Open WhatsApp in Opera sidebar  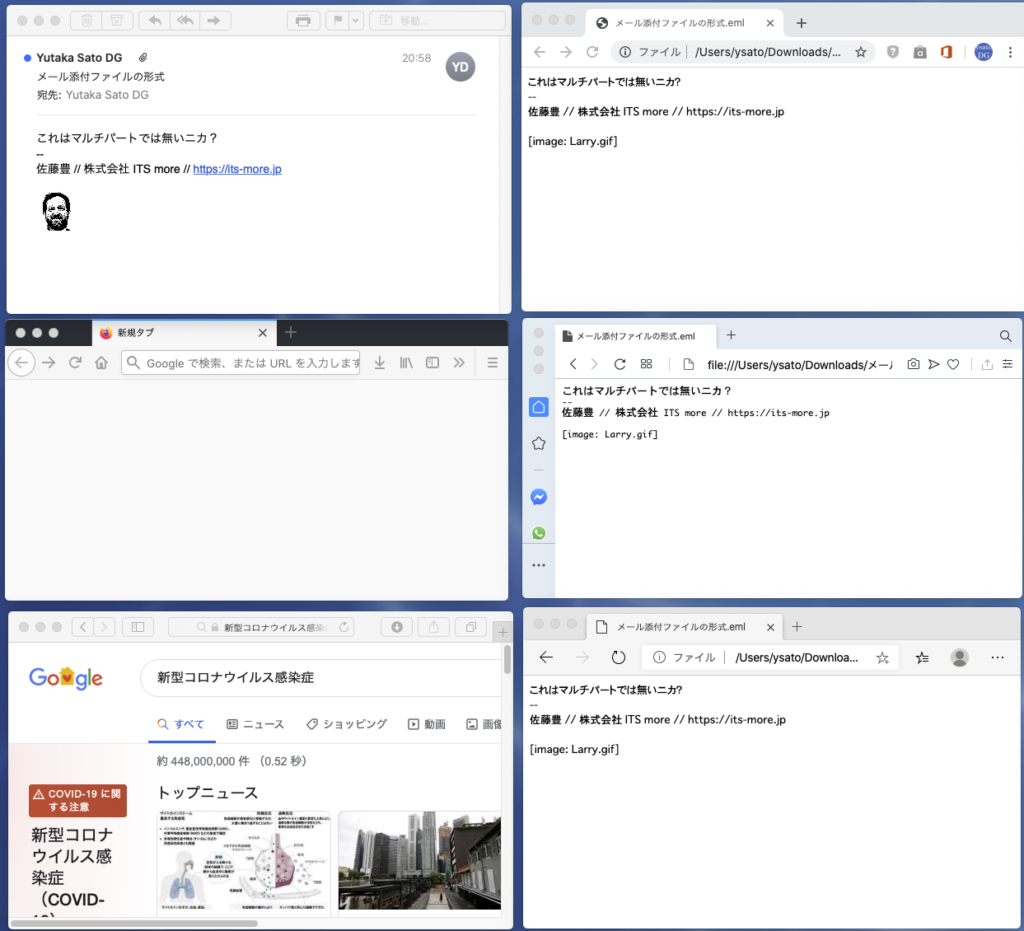(538, 533)
